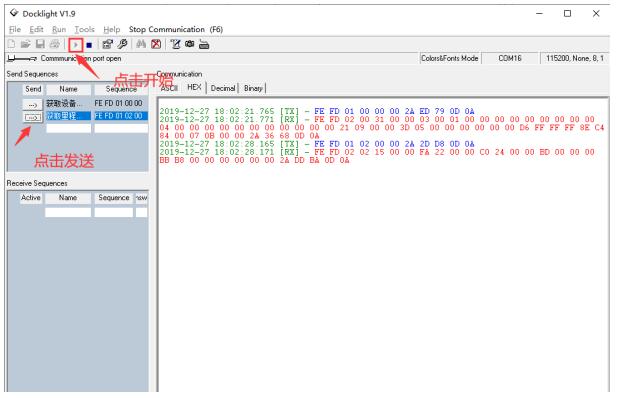Click the keyboard console toolbar icon
This screenshot has width=618, height=398.
click(x=204, y=45)
